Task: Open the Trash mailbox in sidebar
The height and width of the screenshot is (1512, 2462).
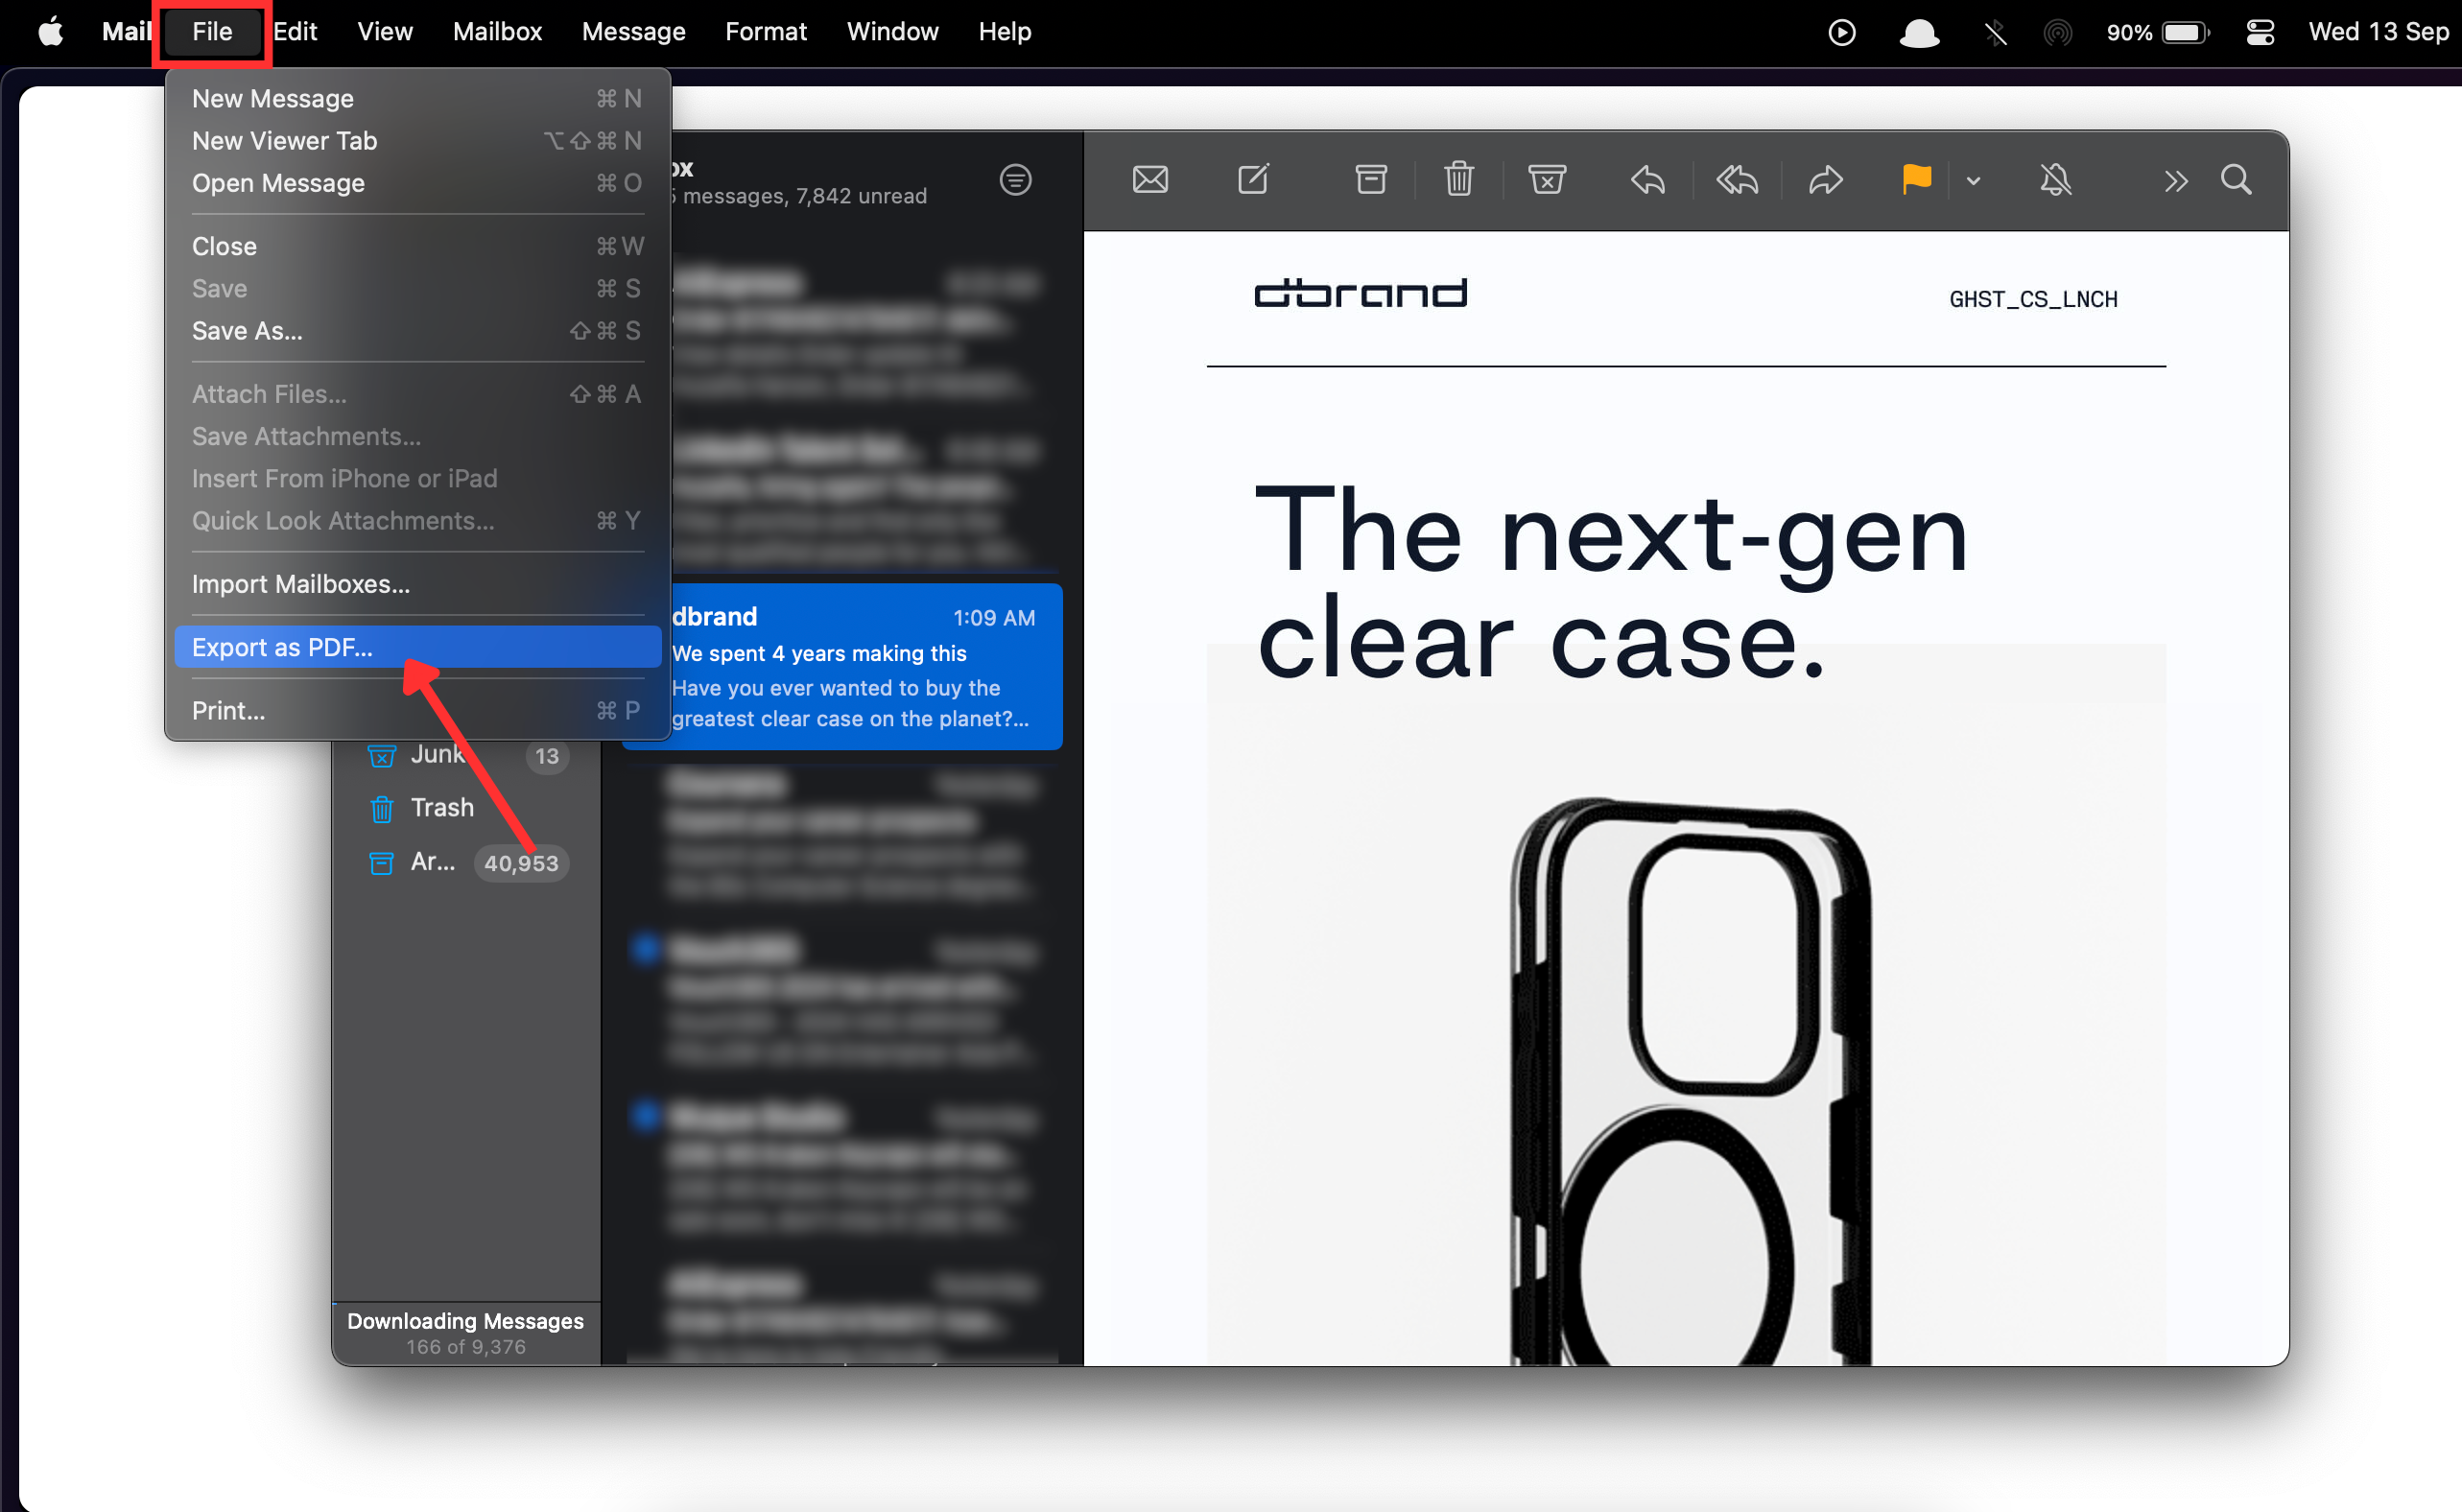Action: [441, 807]
